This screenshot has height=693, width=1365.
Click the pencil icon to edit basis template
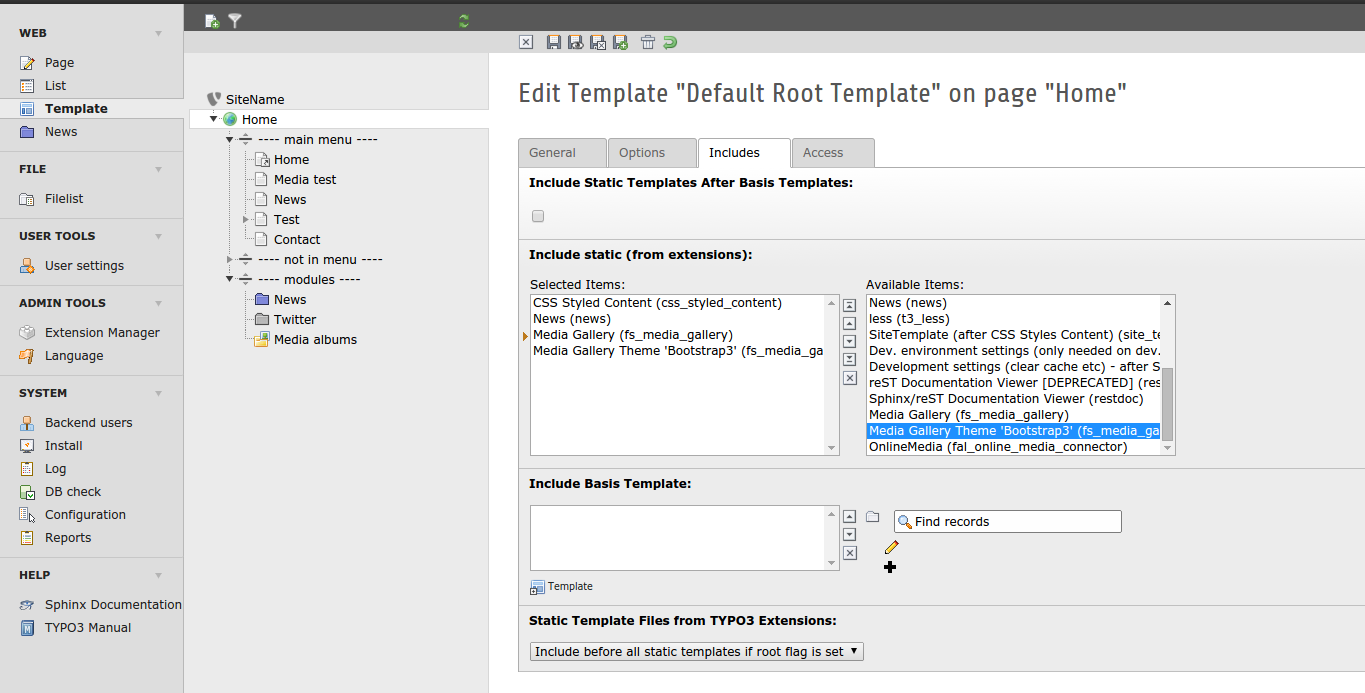point(891,547)
